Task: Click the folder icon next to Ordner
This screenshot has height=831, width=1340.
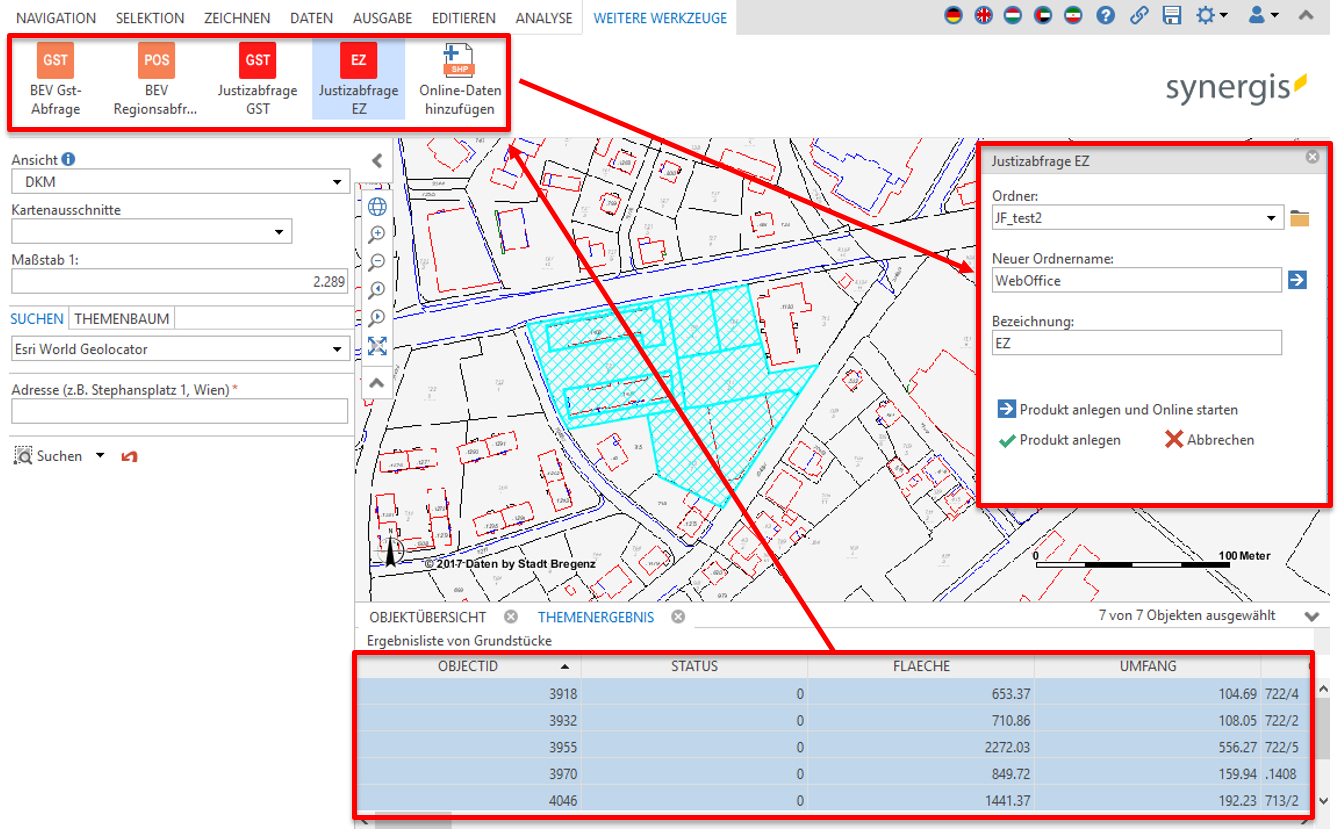Action: [1299, 219]
